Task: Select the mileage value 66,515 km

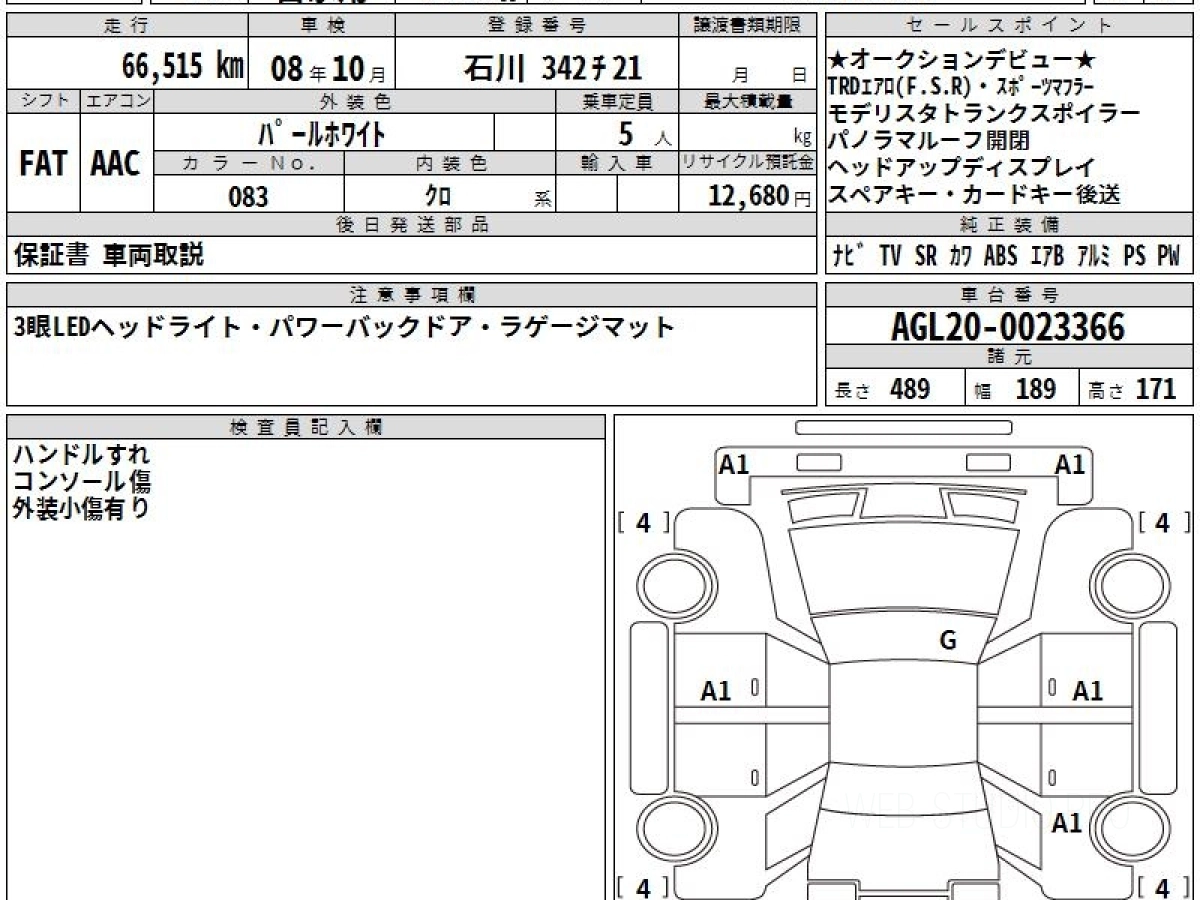Action: [182, 67]
